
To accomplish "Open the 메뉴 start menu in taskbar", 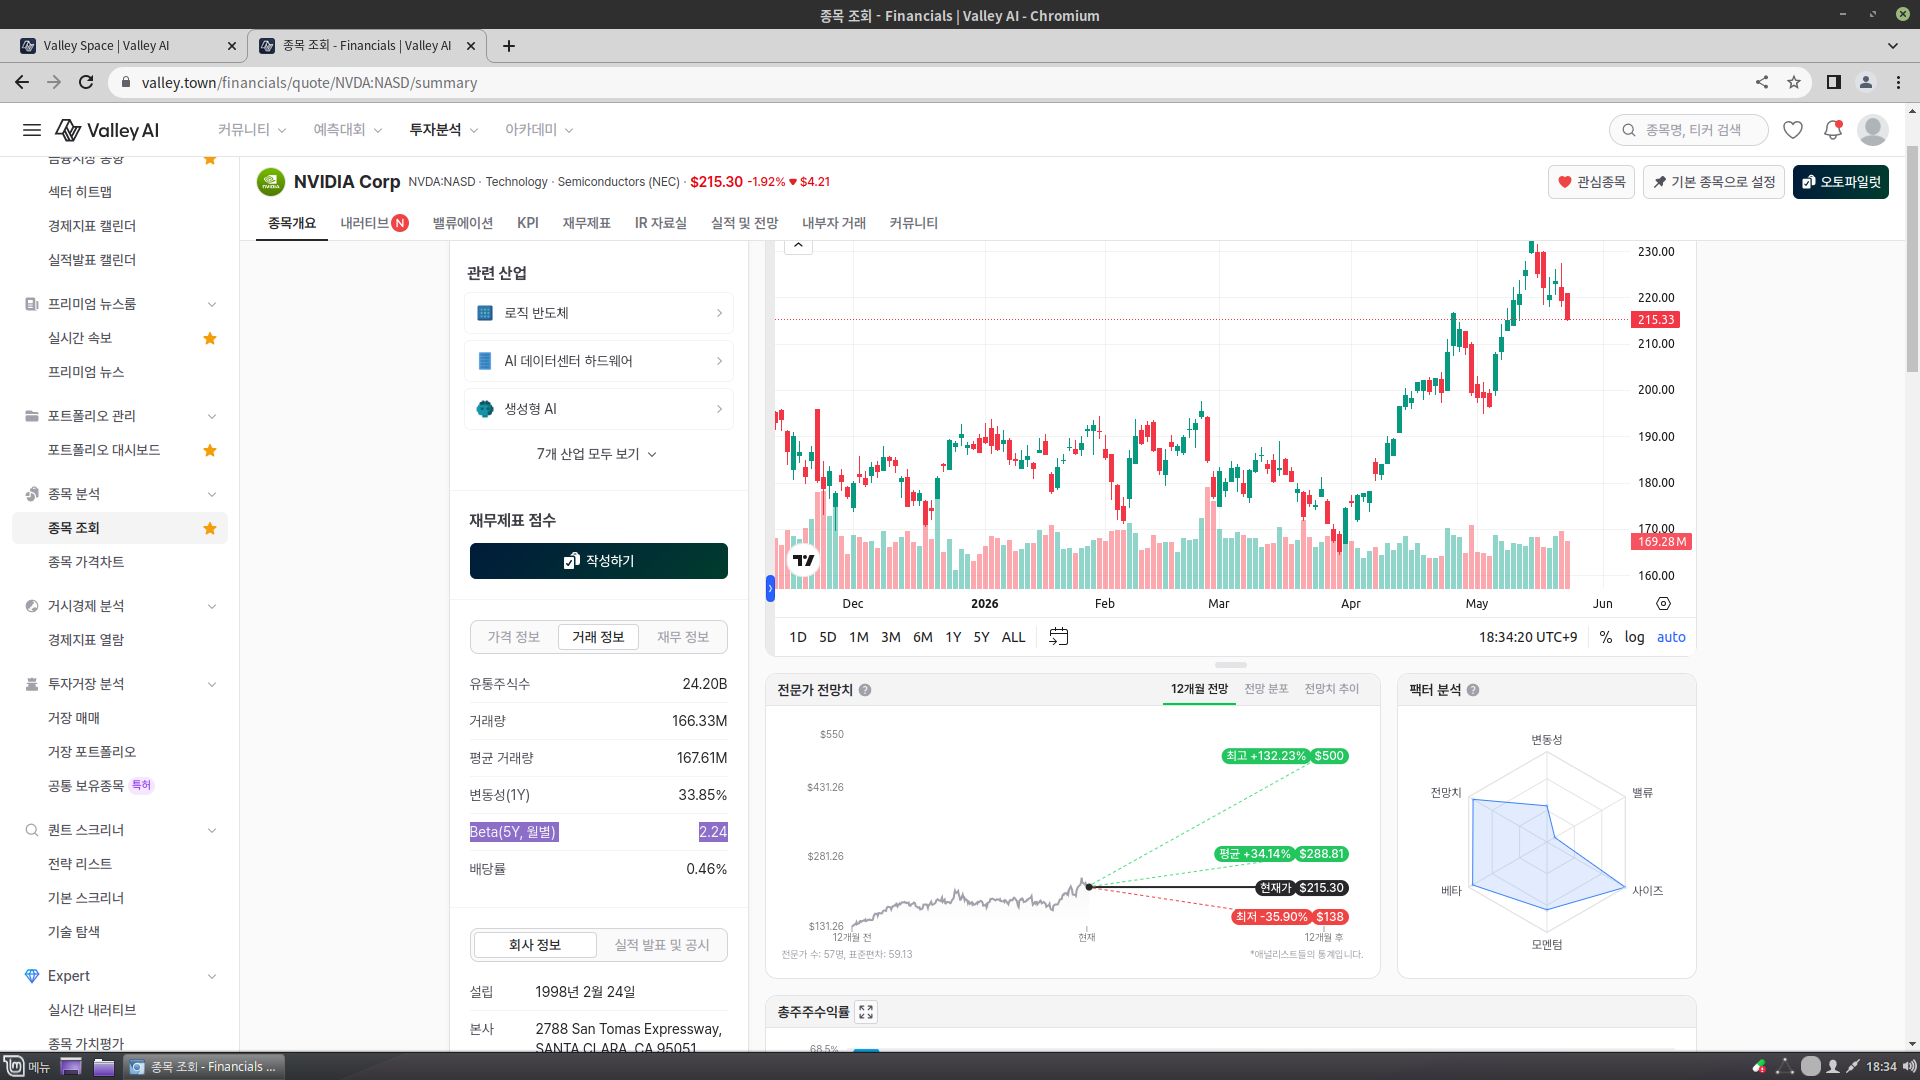I will pyautogui.click(x=27, y=1067).
